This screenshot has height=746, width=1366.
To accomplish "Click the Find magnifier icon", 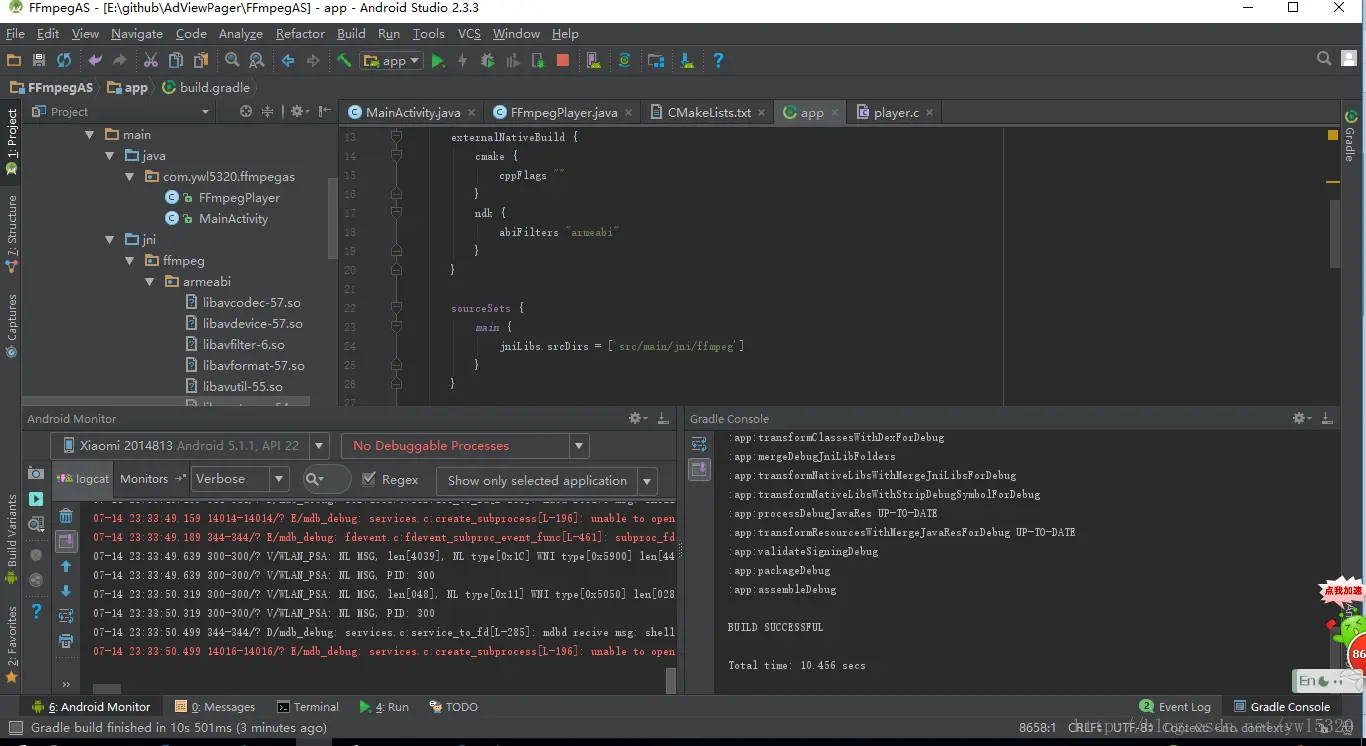I will click(232, 61).
